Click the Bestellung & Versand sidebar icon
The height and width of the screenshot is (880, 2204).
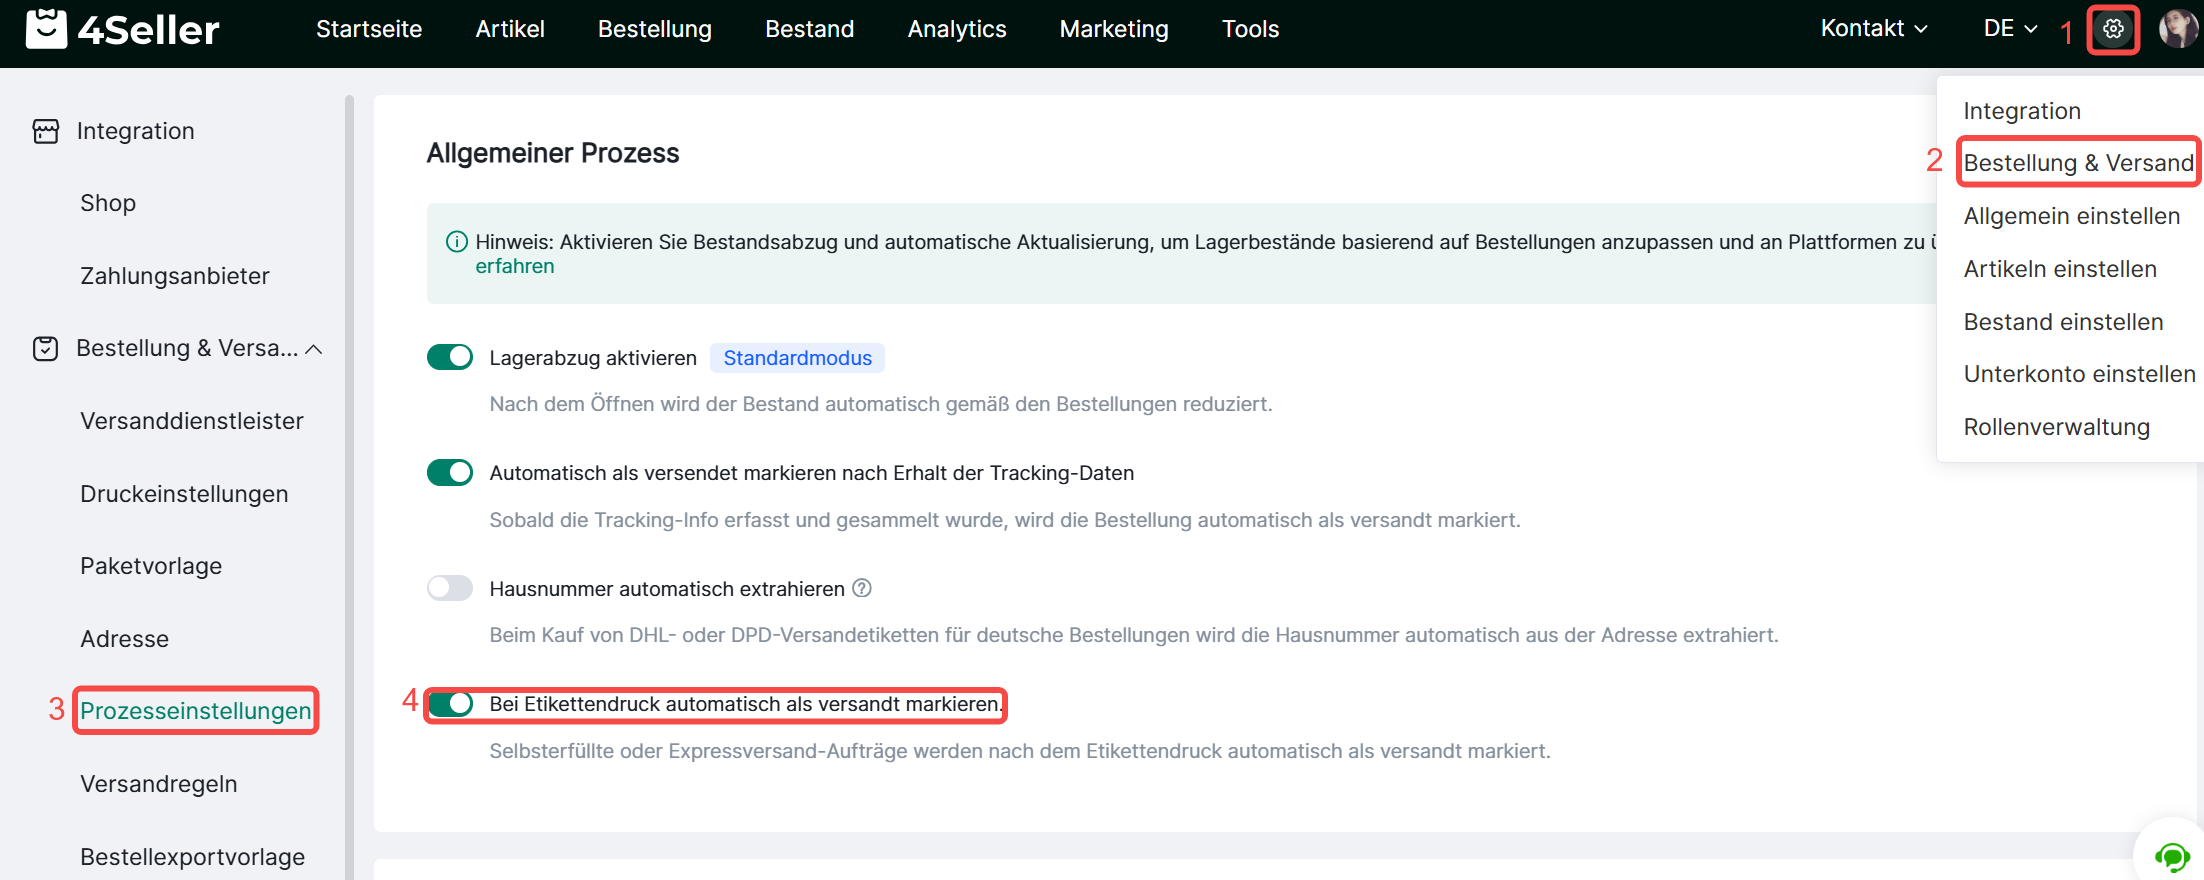tap(46, 349)
